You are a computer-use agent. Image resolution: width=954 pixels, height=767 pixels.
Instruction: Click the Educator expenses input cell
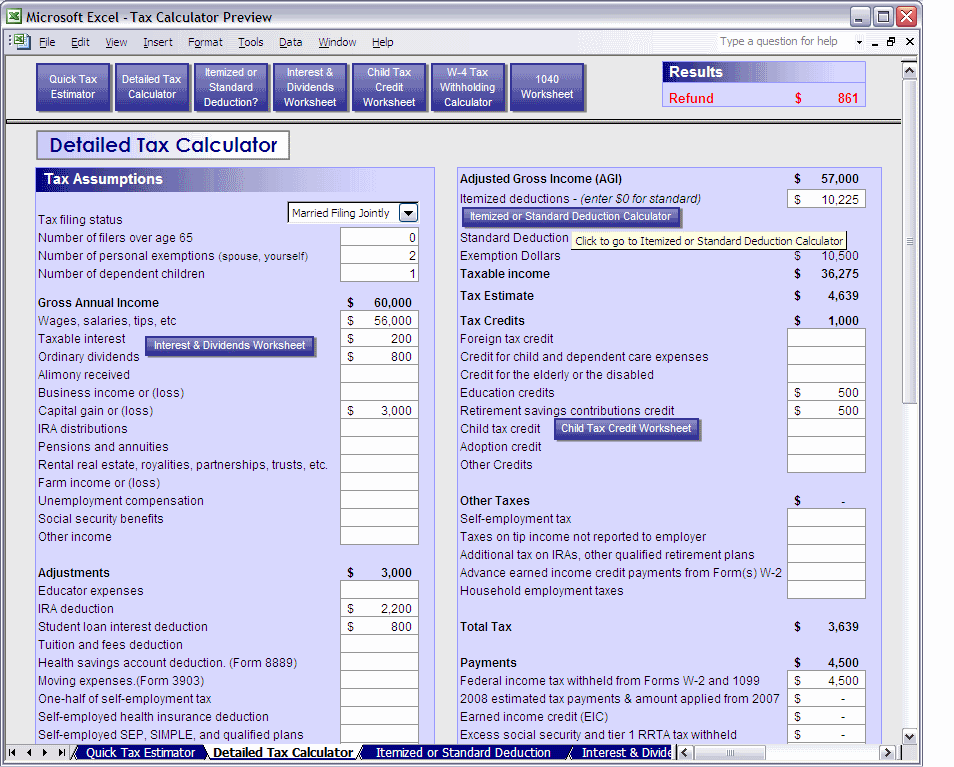pyautogui.click(x=379, y=591)
